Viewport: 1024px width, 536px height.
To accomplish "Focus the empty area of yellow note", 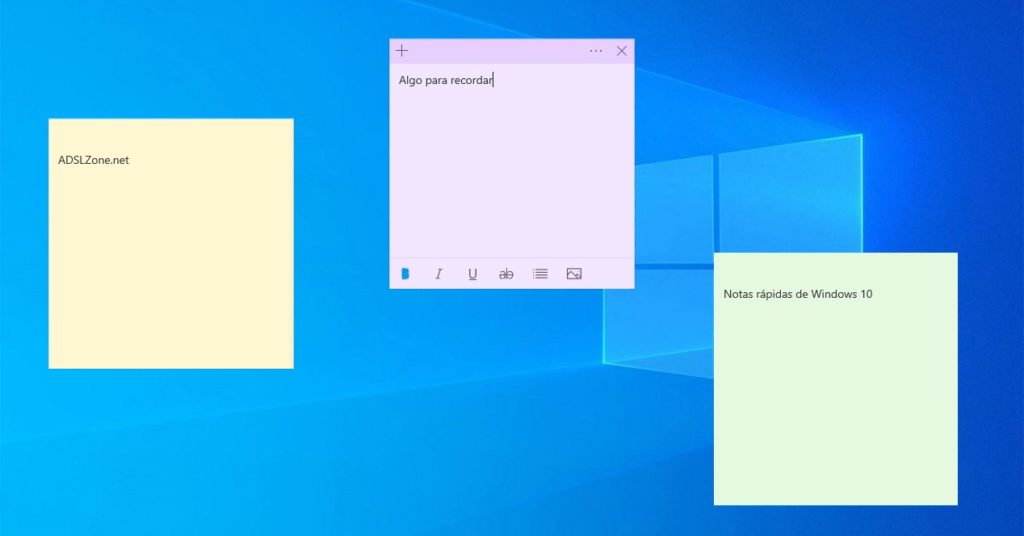I will [170, 270].
